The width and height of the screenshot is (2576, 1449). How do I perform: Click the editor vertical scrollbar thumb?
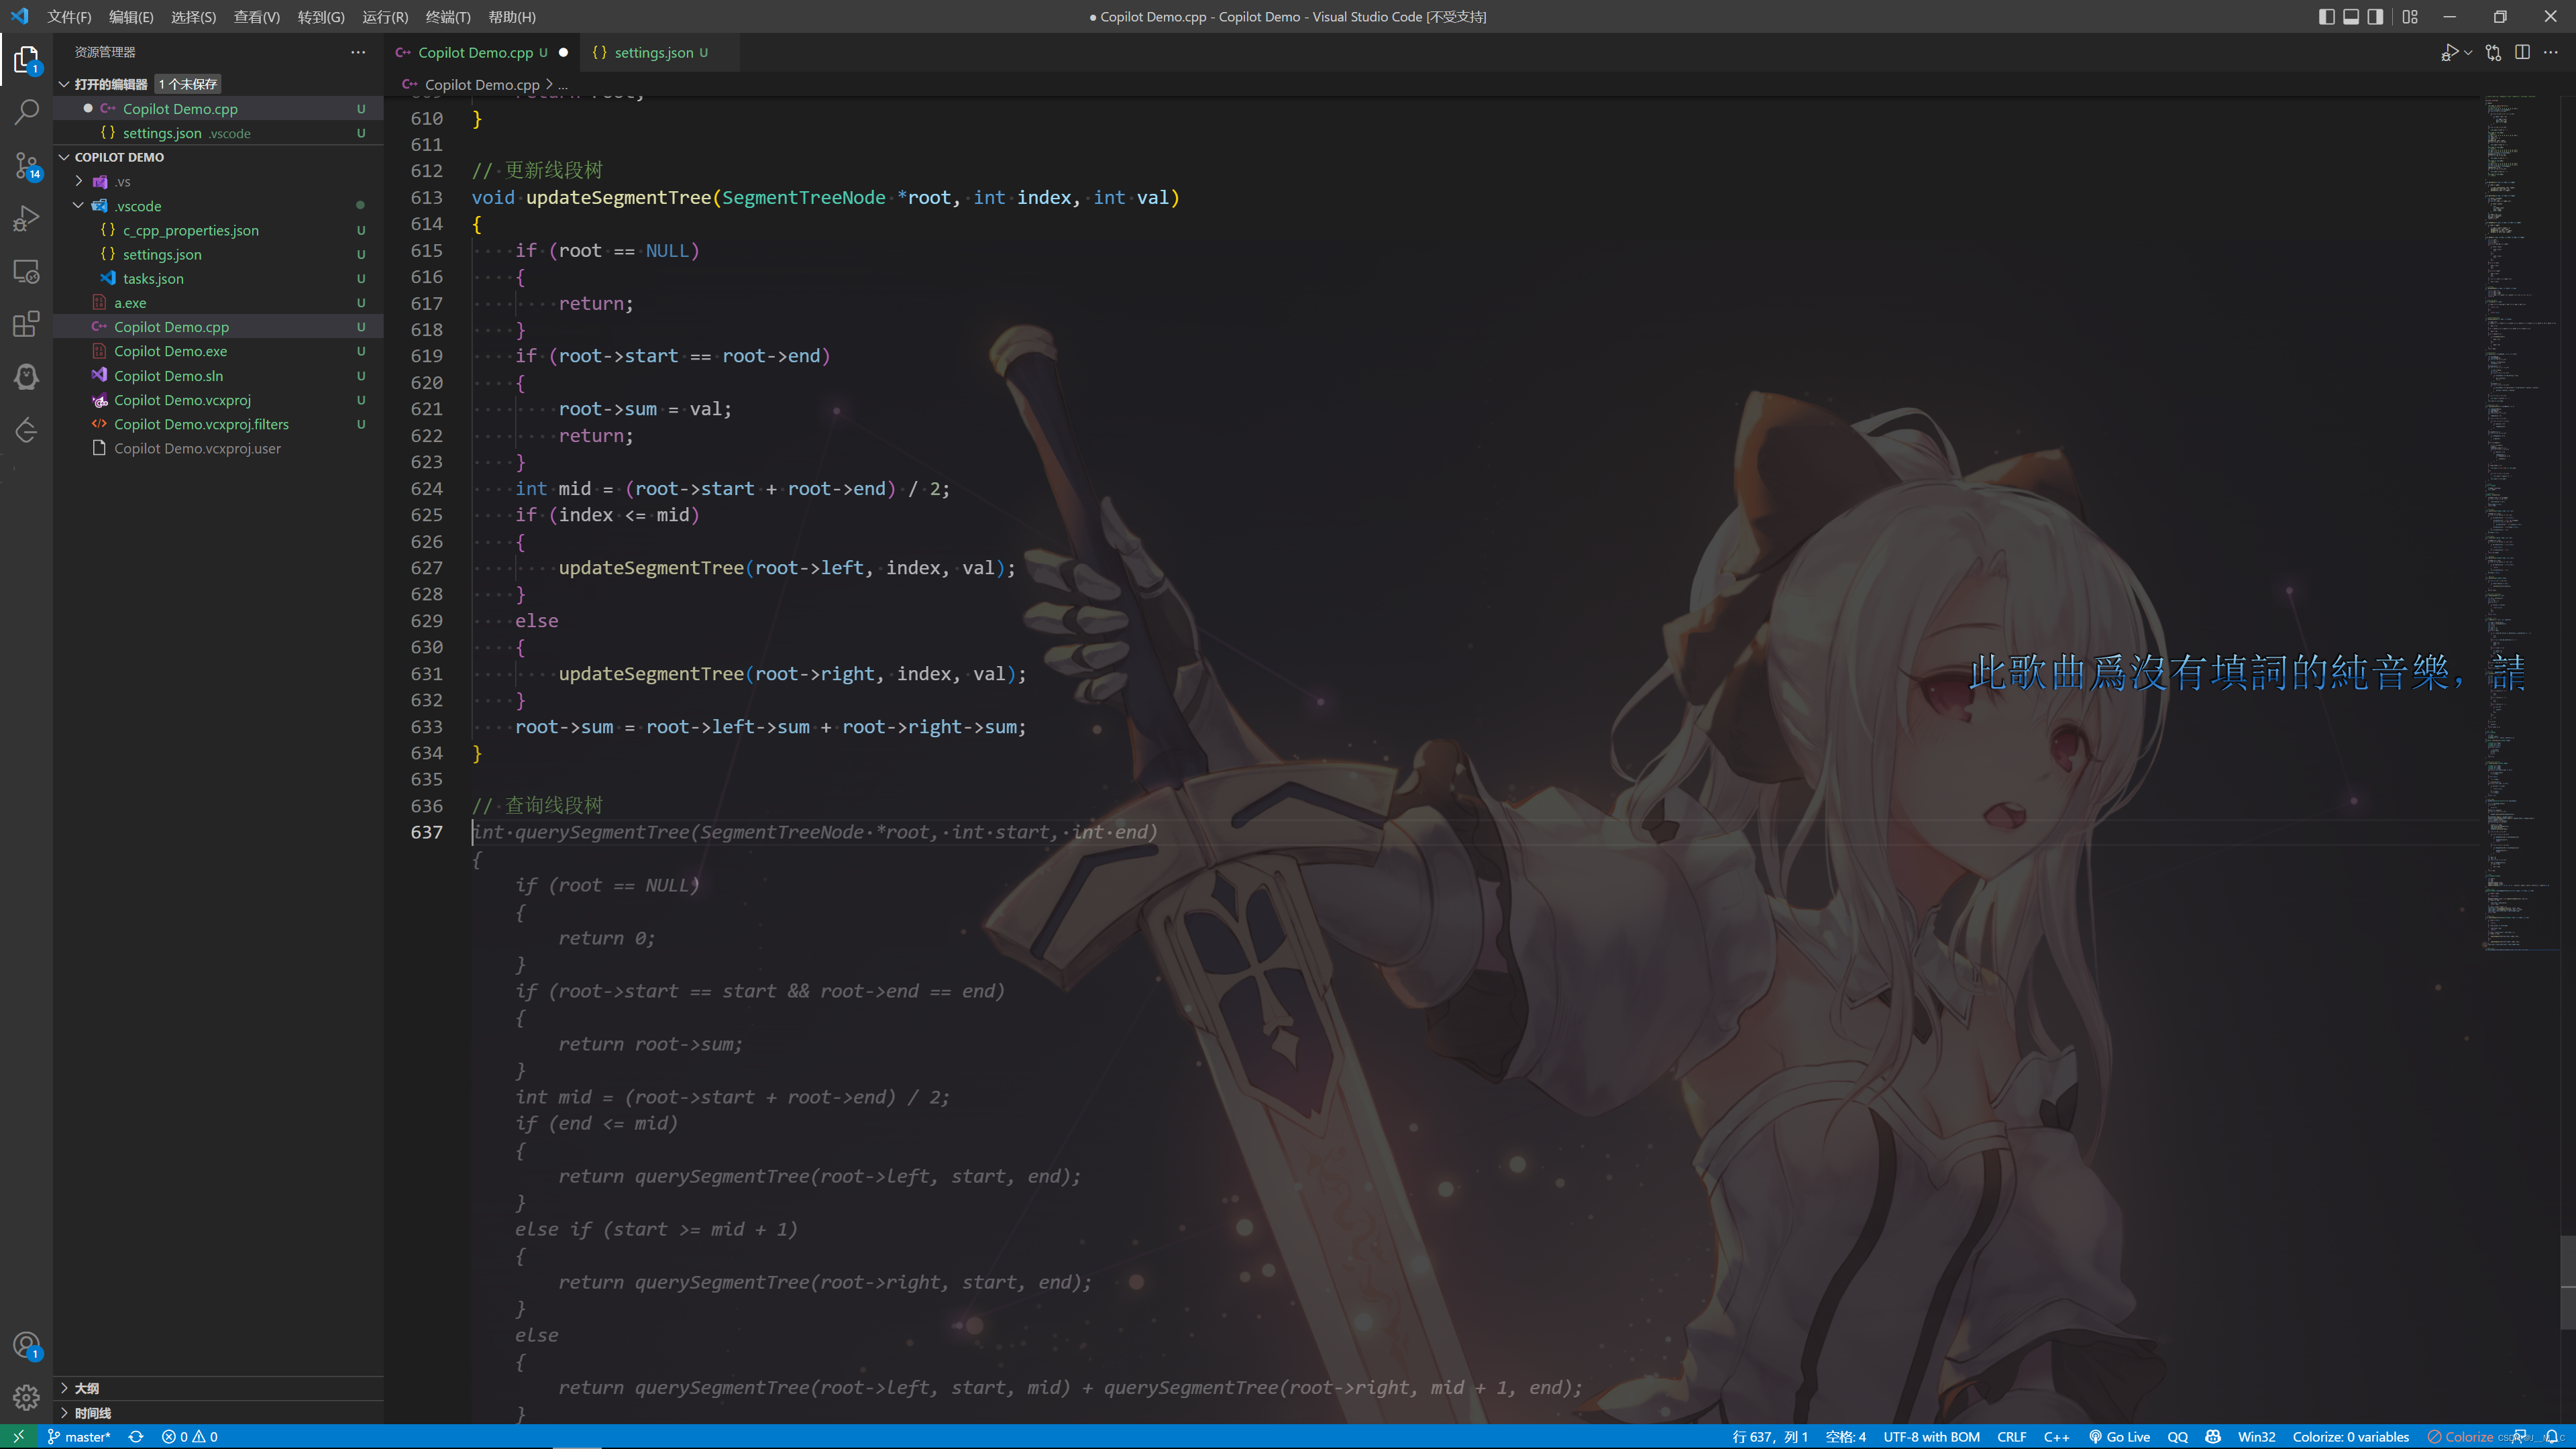[2567, 1282]
